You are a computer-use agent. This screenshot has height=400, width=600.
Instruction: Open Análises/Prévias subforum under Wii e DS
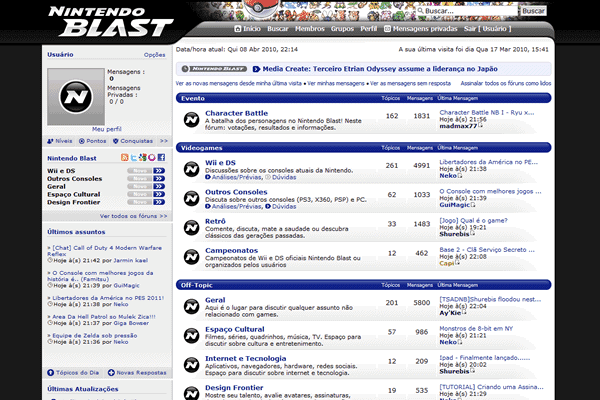[x=237, y=177]
